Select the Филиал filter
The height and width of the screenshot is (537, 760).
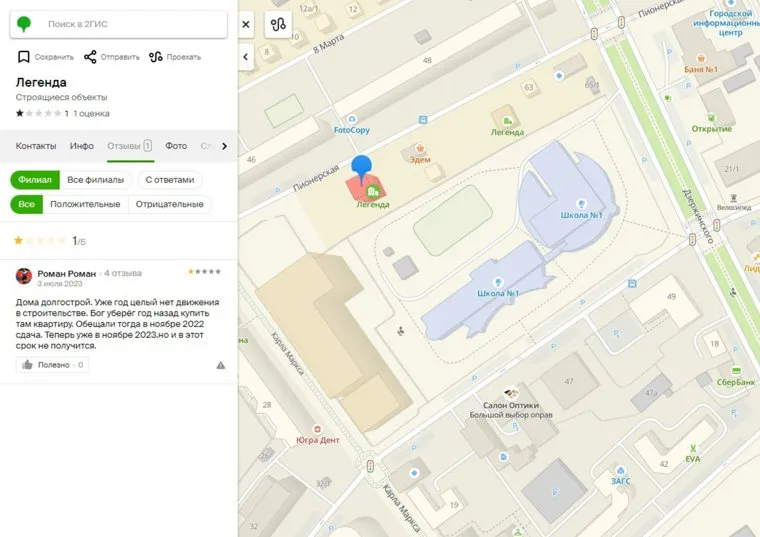34,180
